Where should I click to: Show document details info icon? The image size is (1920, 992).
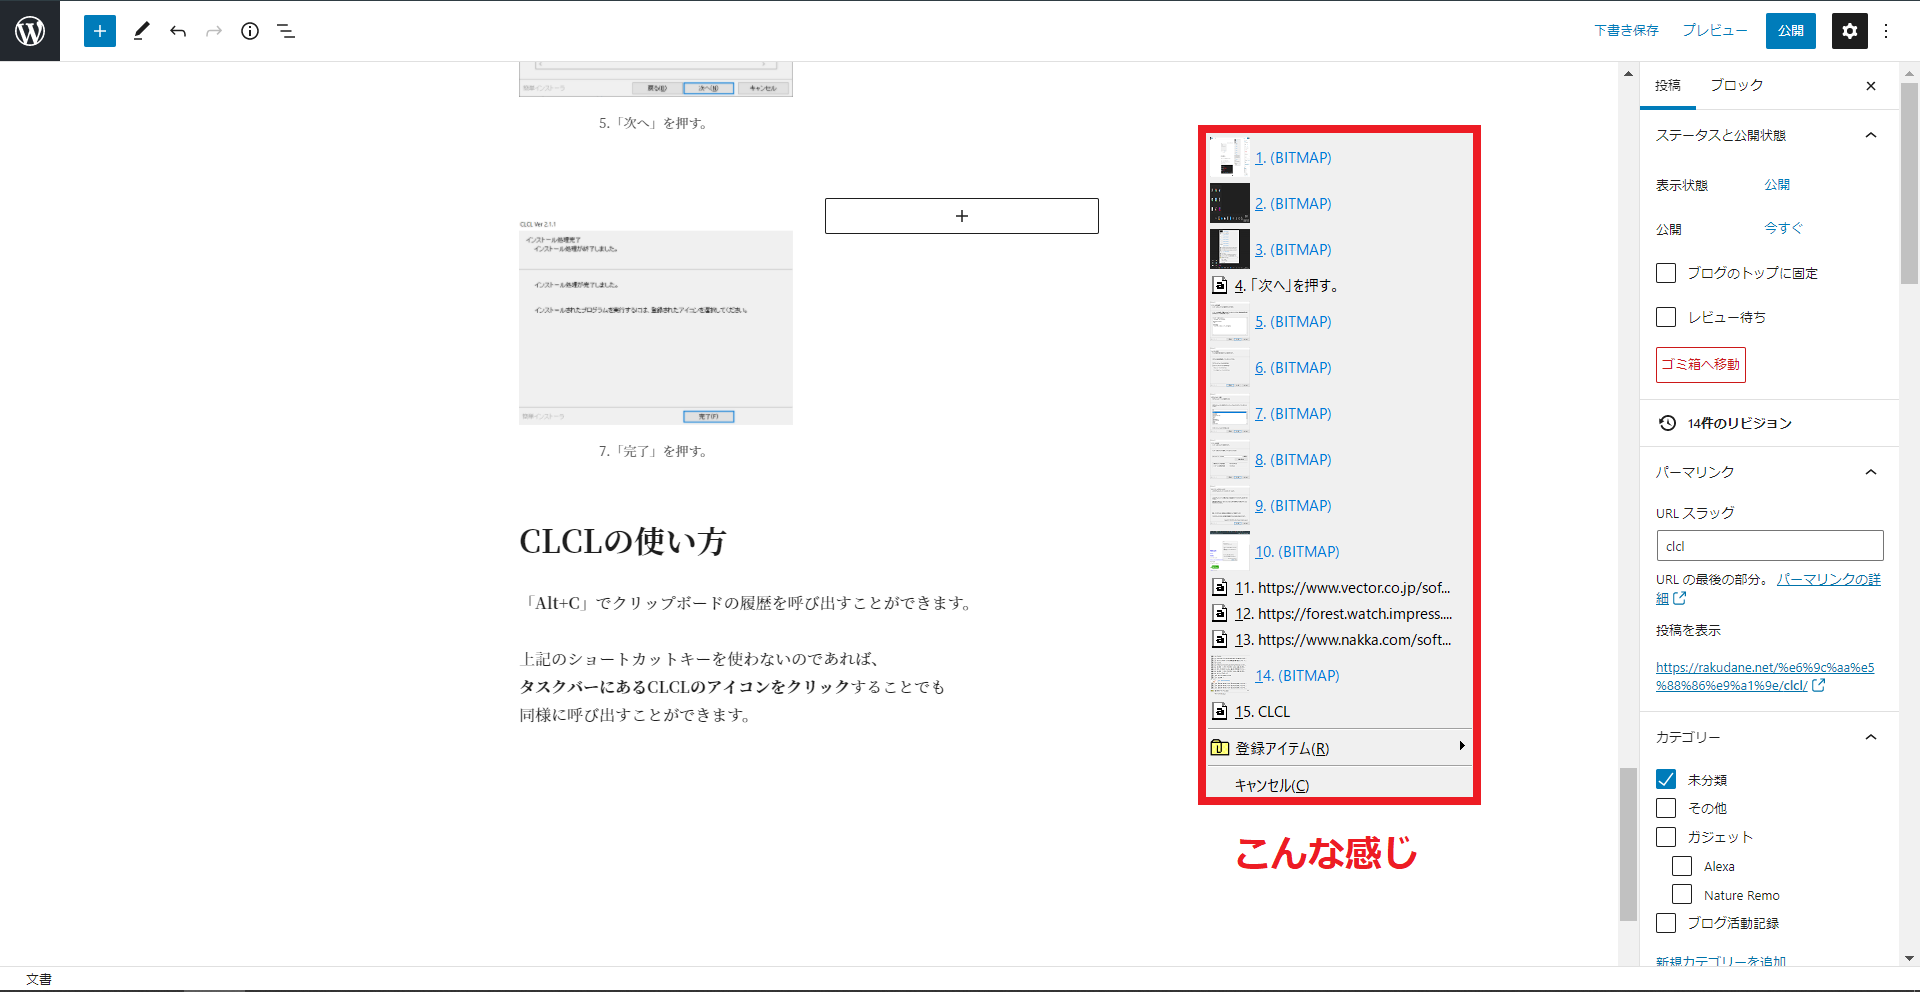(250, 31)
